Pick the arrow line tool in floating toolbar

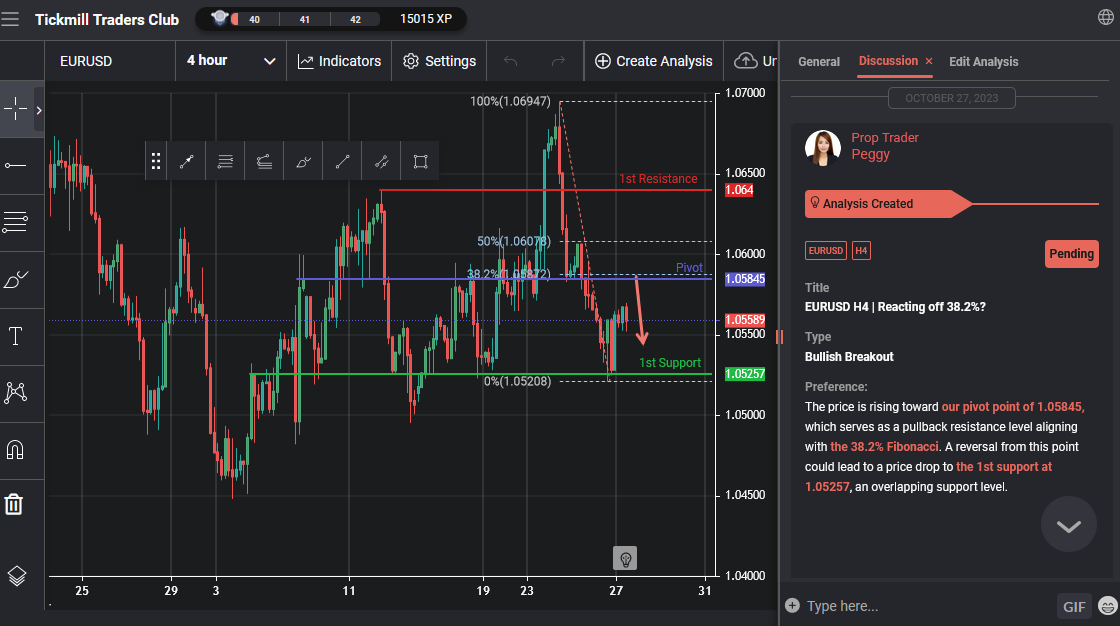pyautogui.click(x=186, y=162)
